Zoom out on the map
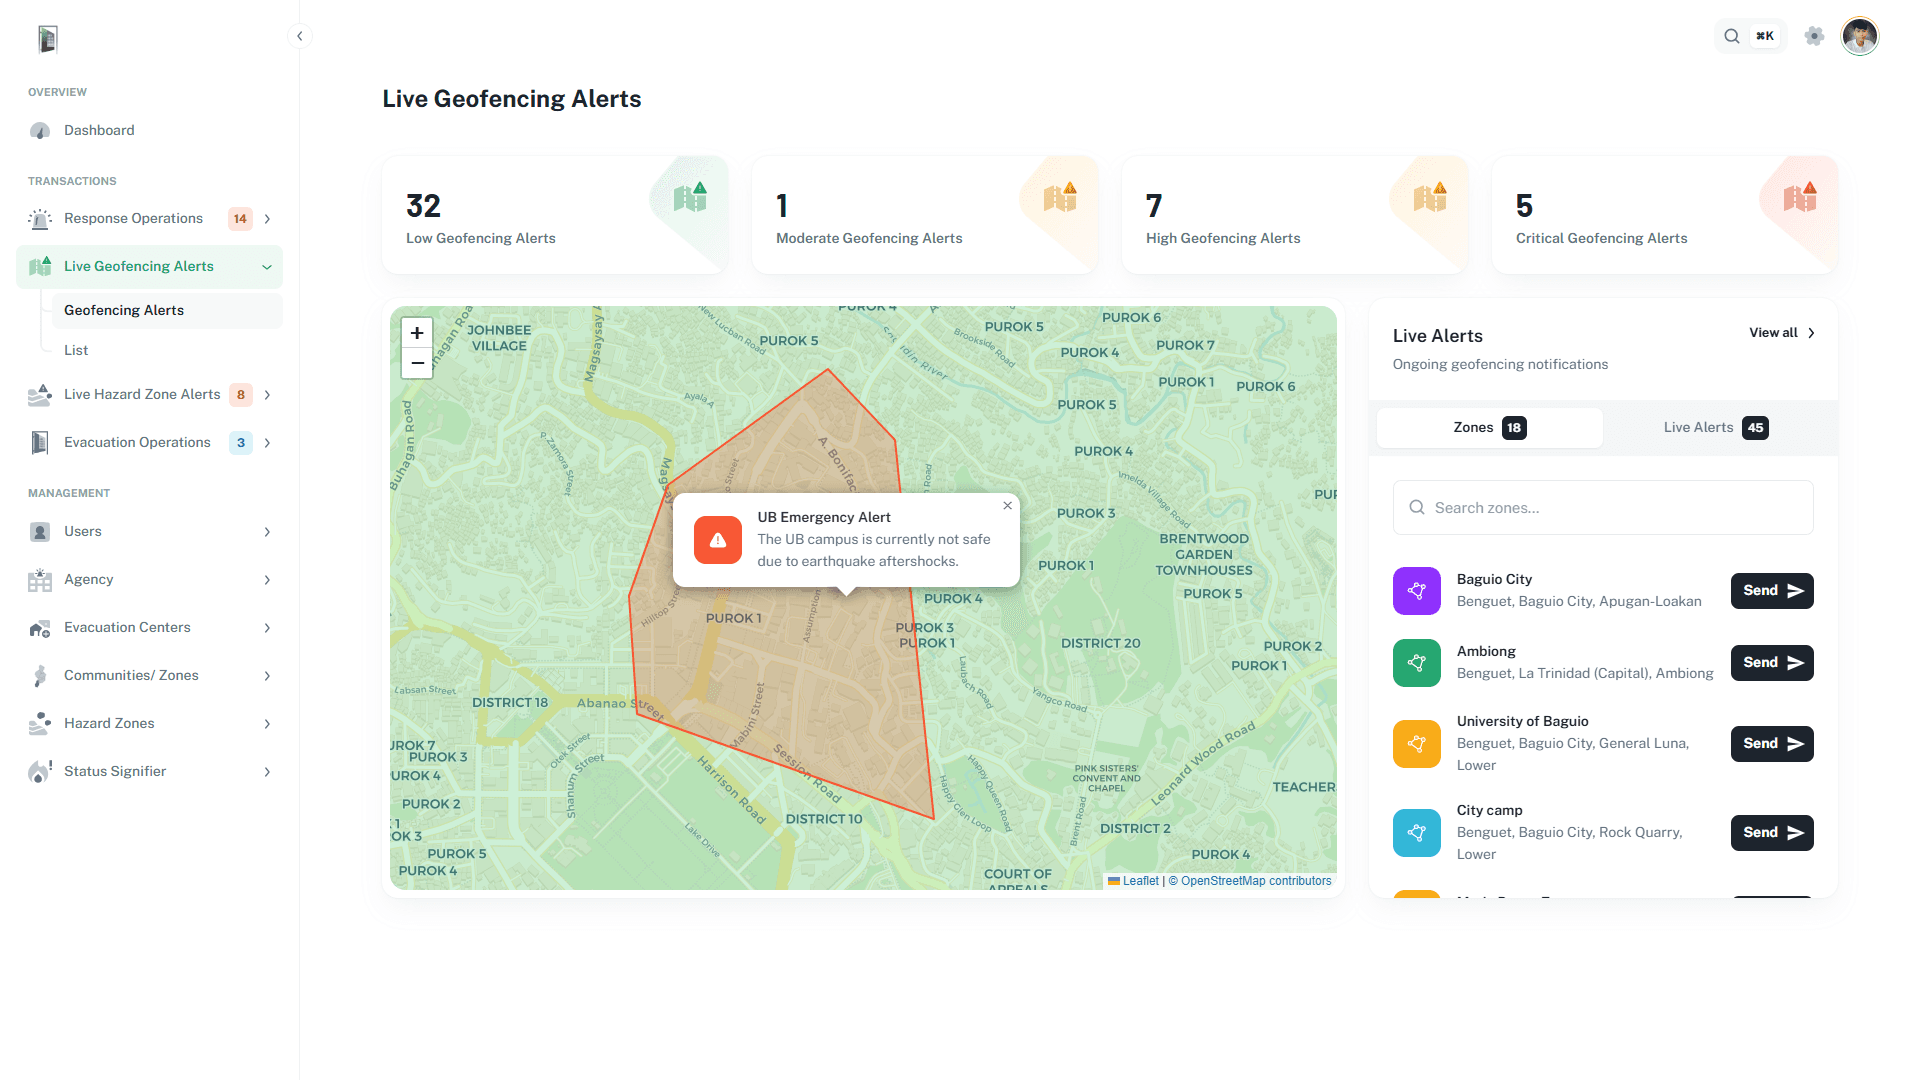The width and height of the screenshot is (1920, 1080). point(417,363)
